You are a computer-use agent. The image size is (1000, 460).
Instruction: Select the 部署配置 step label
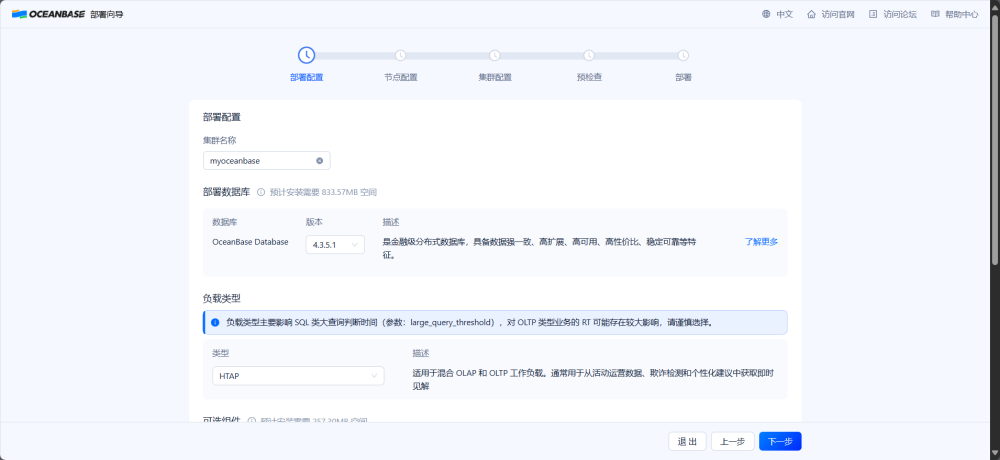tap(307, 78)
